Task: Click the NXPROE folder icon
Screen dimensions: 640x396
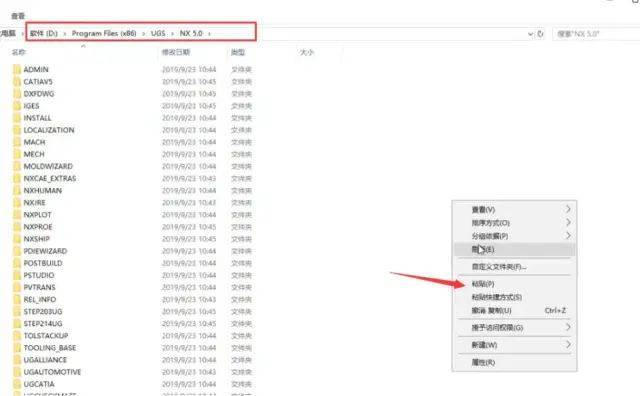Action: (17, 227)
